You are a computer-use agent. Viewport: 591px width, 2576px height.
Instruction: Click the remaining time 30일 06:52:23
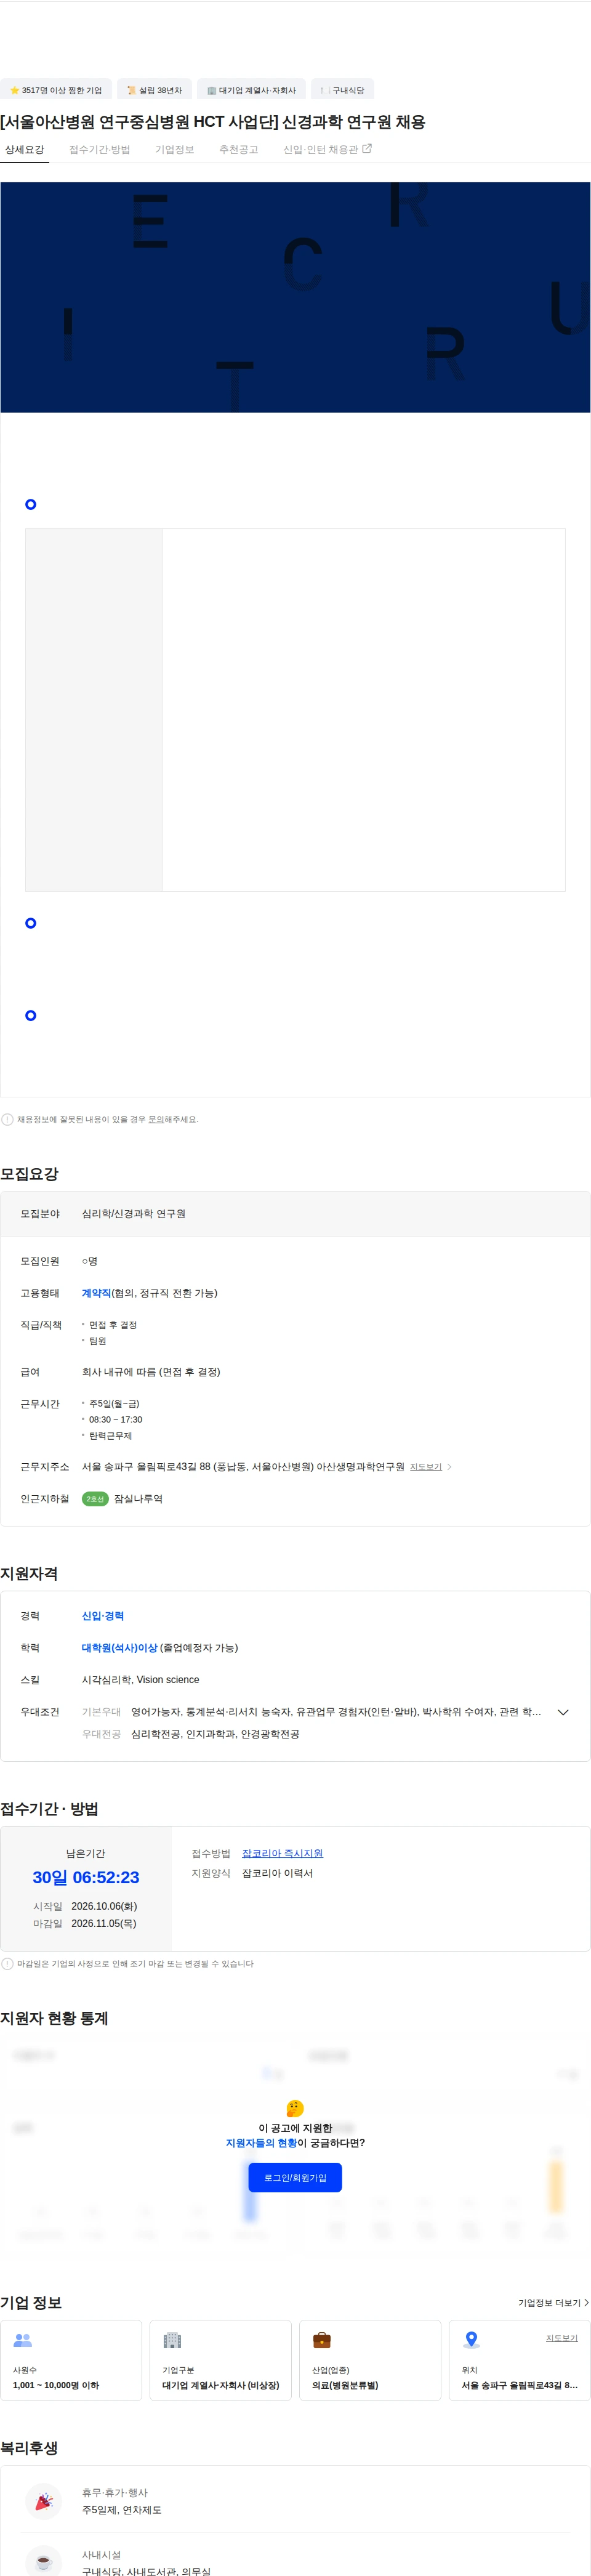(x=86, y=1878)
